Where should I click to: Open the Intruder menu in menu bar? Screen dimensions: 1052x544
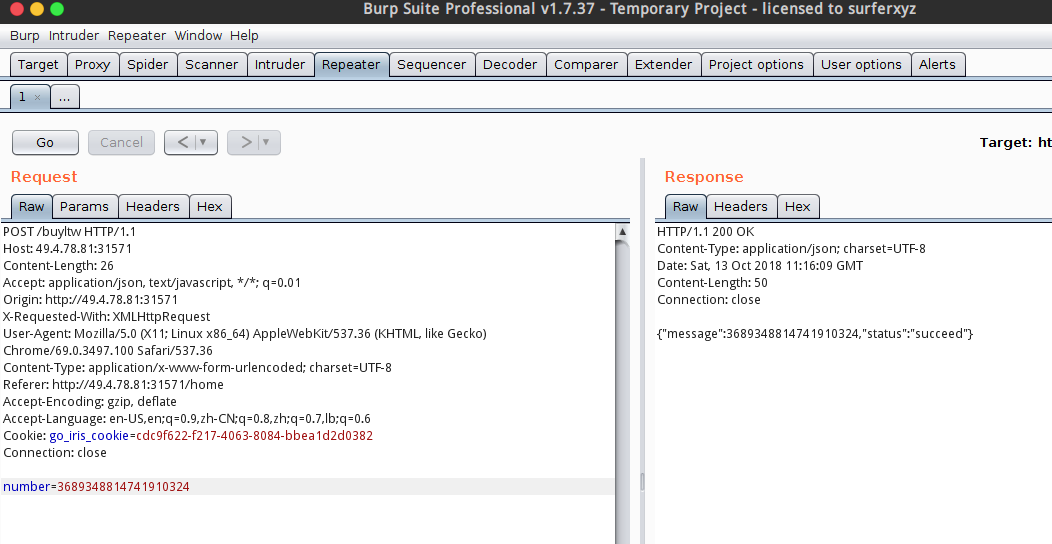[x=74, y=36]
